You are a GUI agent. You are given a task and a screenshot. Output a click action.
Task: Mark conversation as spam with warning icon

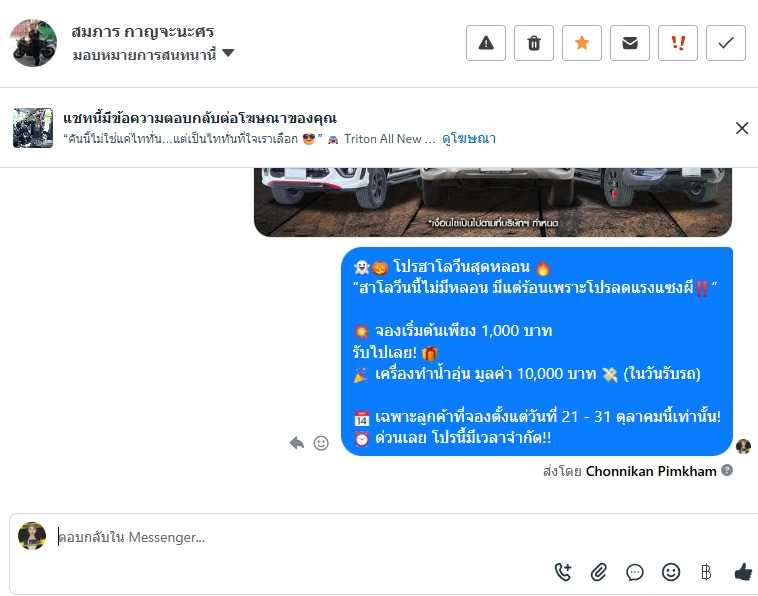(x=486, y=43)
